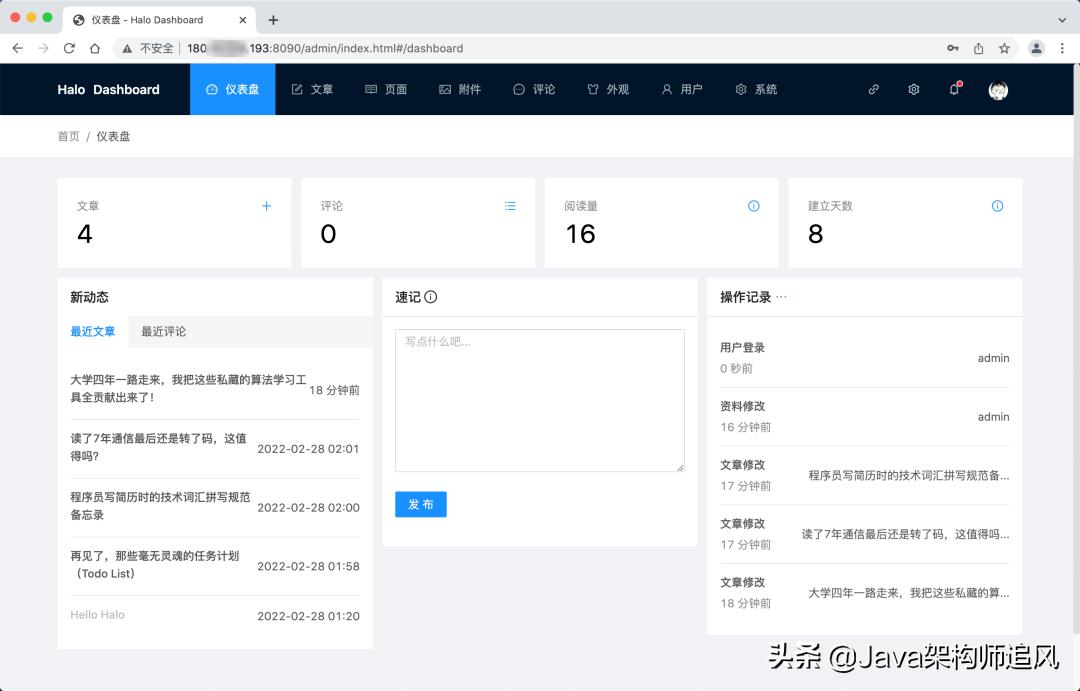The width and height of the screenshot is (1080, 691).
Task: Open the info icon beside 速记
Action: (x=432, y=297)
